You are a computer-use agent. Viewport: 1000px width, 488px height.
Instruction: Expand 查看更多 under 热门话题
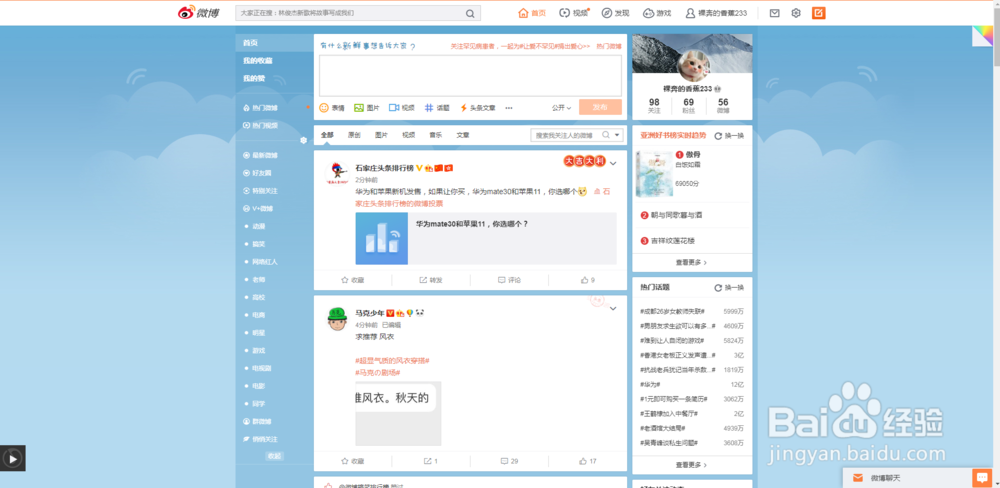point(691,464)
